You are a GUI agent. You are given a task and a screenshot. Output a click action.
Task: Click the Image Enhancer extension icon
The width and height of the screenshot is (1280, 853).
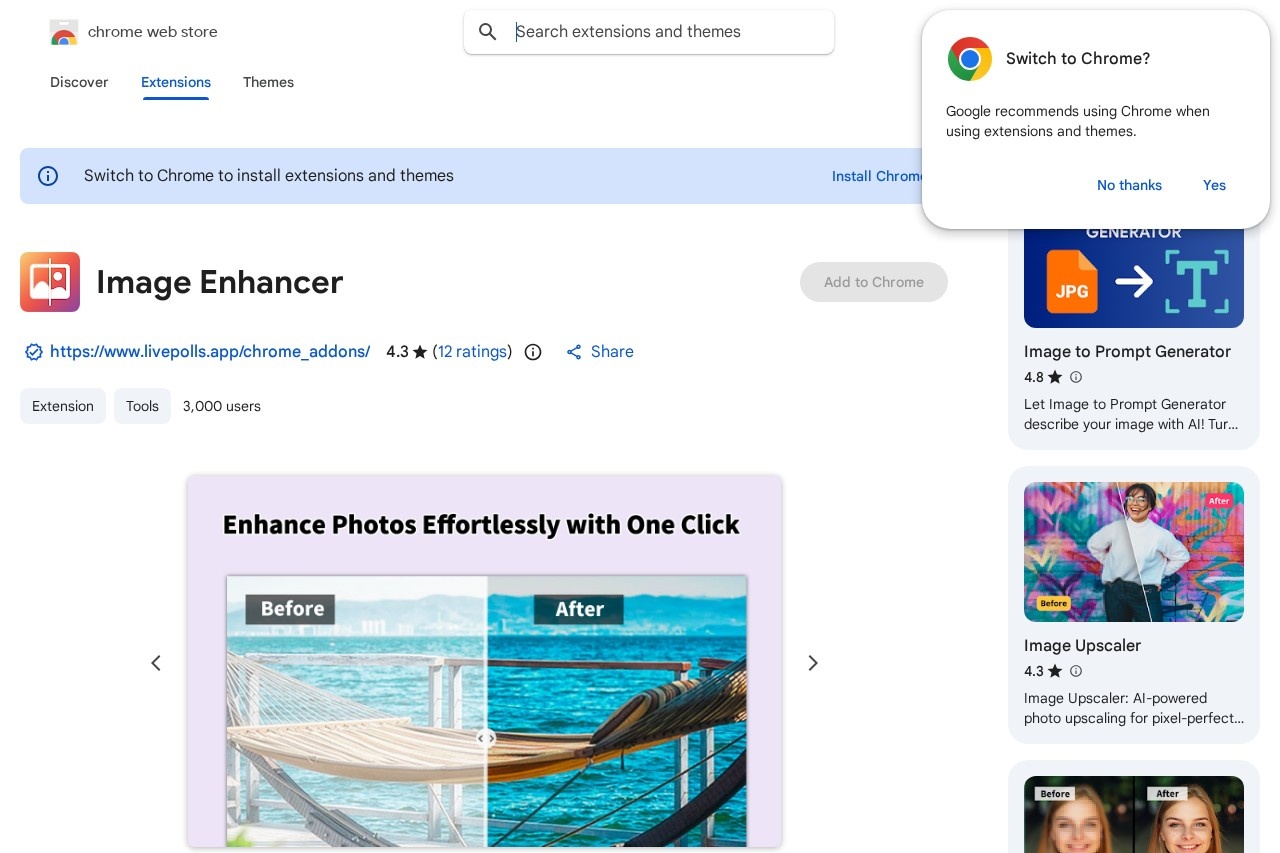pos(50,282)
